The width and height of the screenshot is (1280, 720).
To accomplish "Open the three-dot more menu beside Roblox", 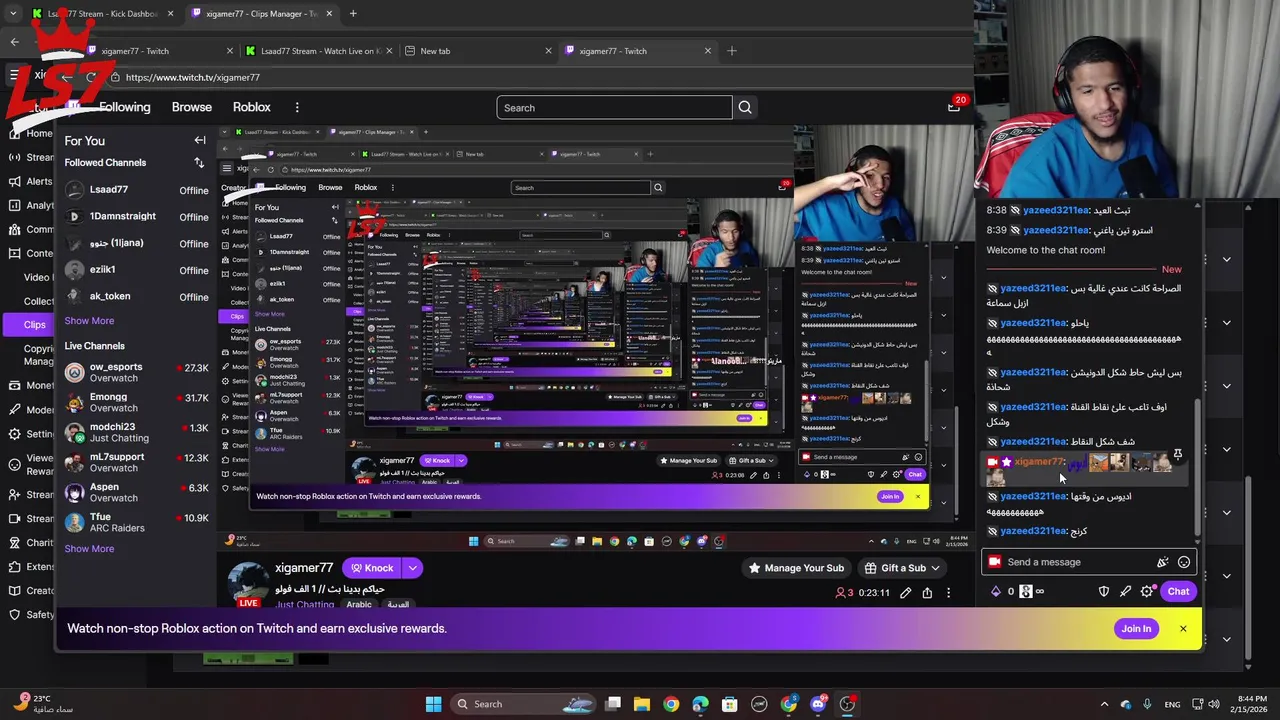I will point(297,107).
